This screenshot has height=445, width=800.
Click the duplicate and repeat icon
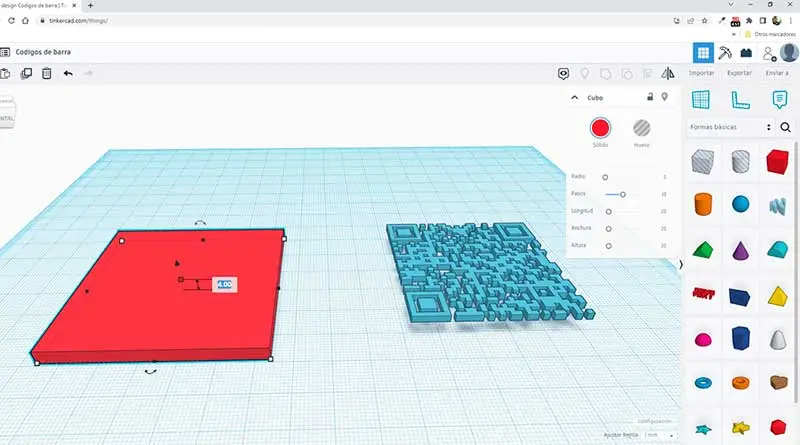[26, 73]
